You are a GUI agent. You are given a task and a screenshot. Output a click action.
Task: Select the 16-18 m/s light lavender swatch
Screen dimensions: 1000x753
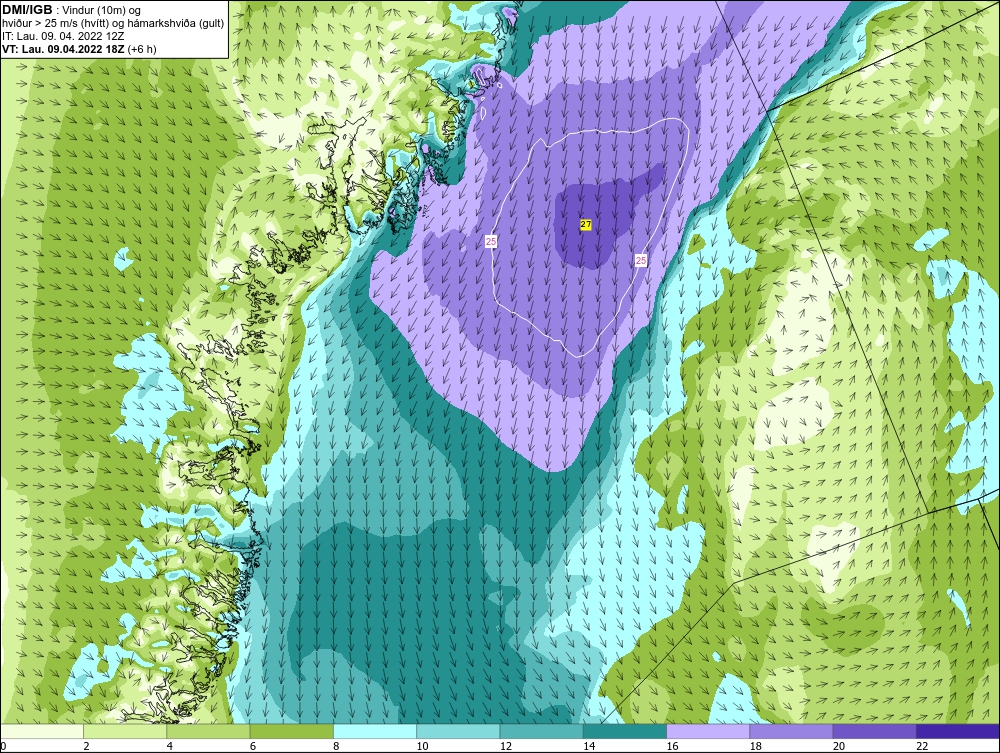[x=708, y=731]
